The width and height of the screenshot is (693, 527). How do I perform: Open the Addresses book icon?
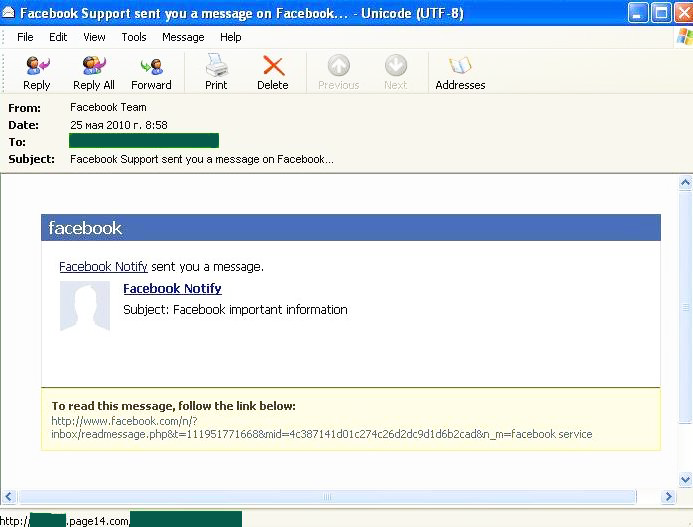pos(460,66)
